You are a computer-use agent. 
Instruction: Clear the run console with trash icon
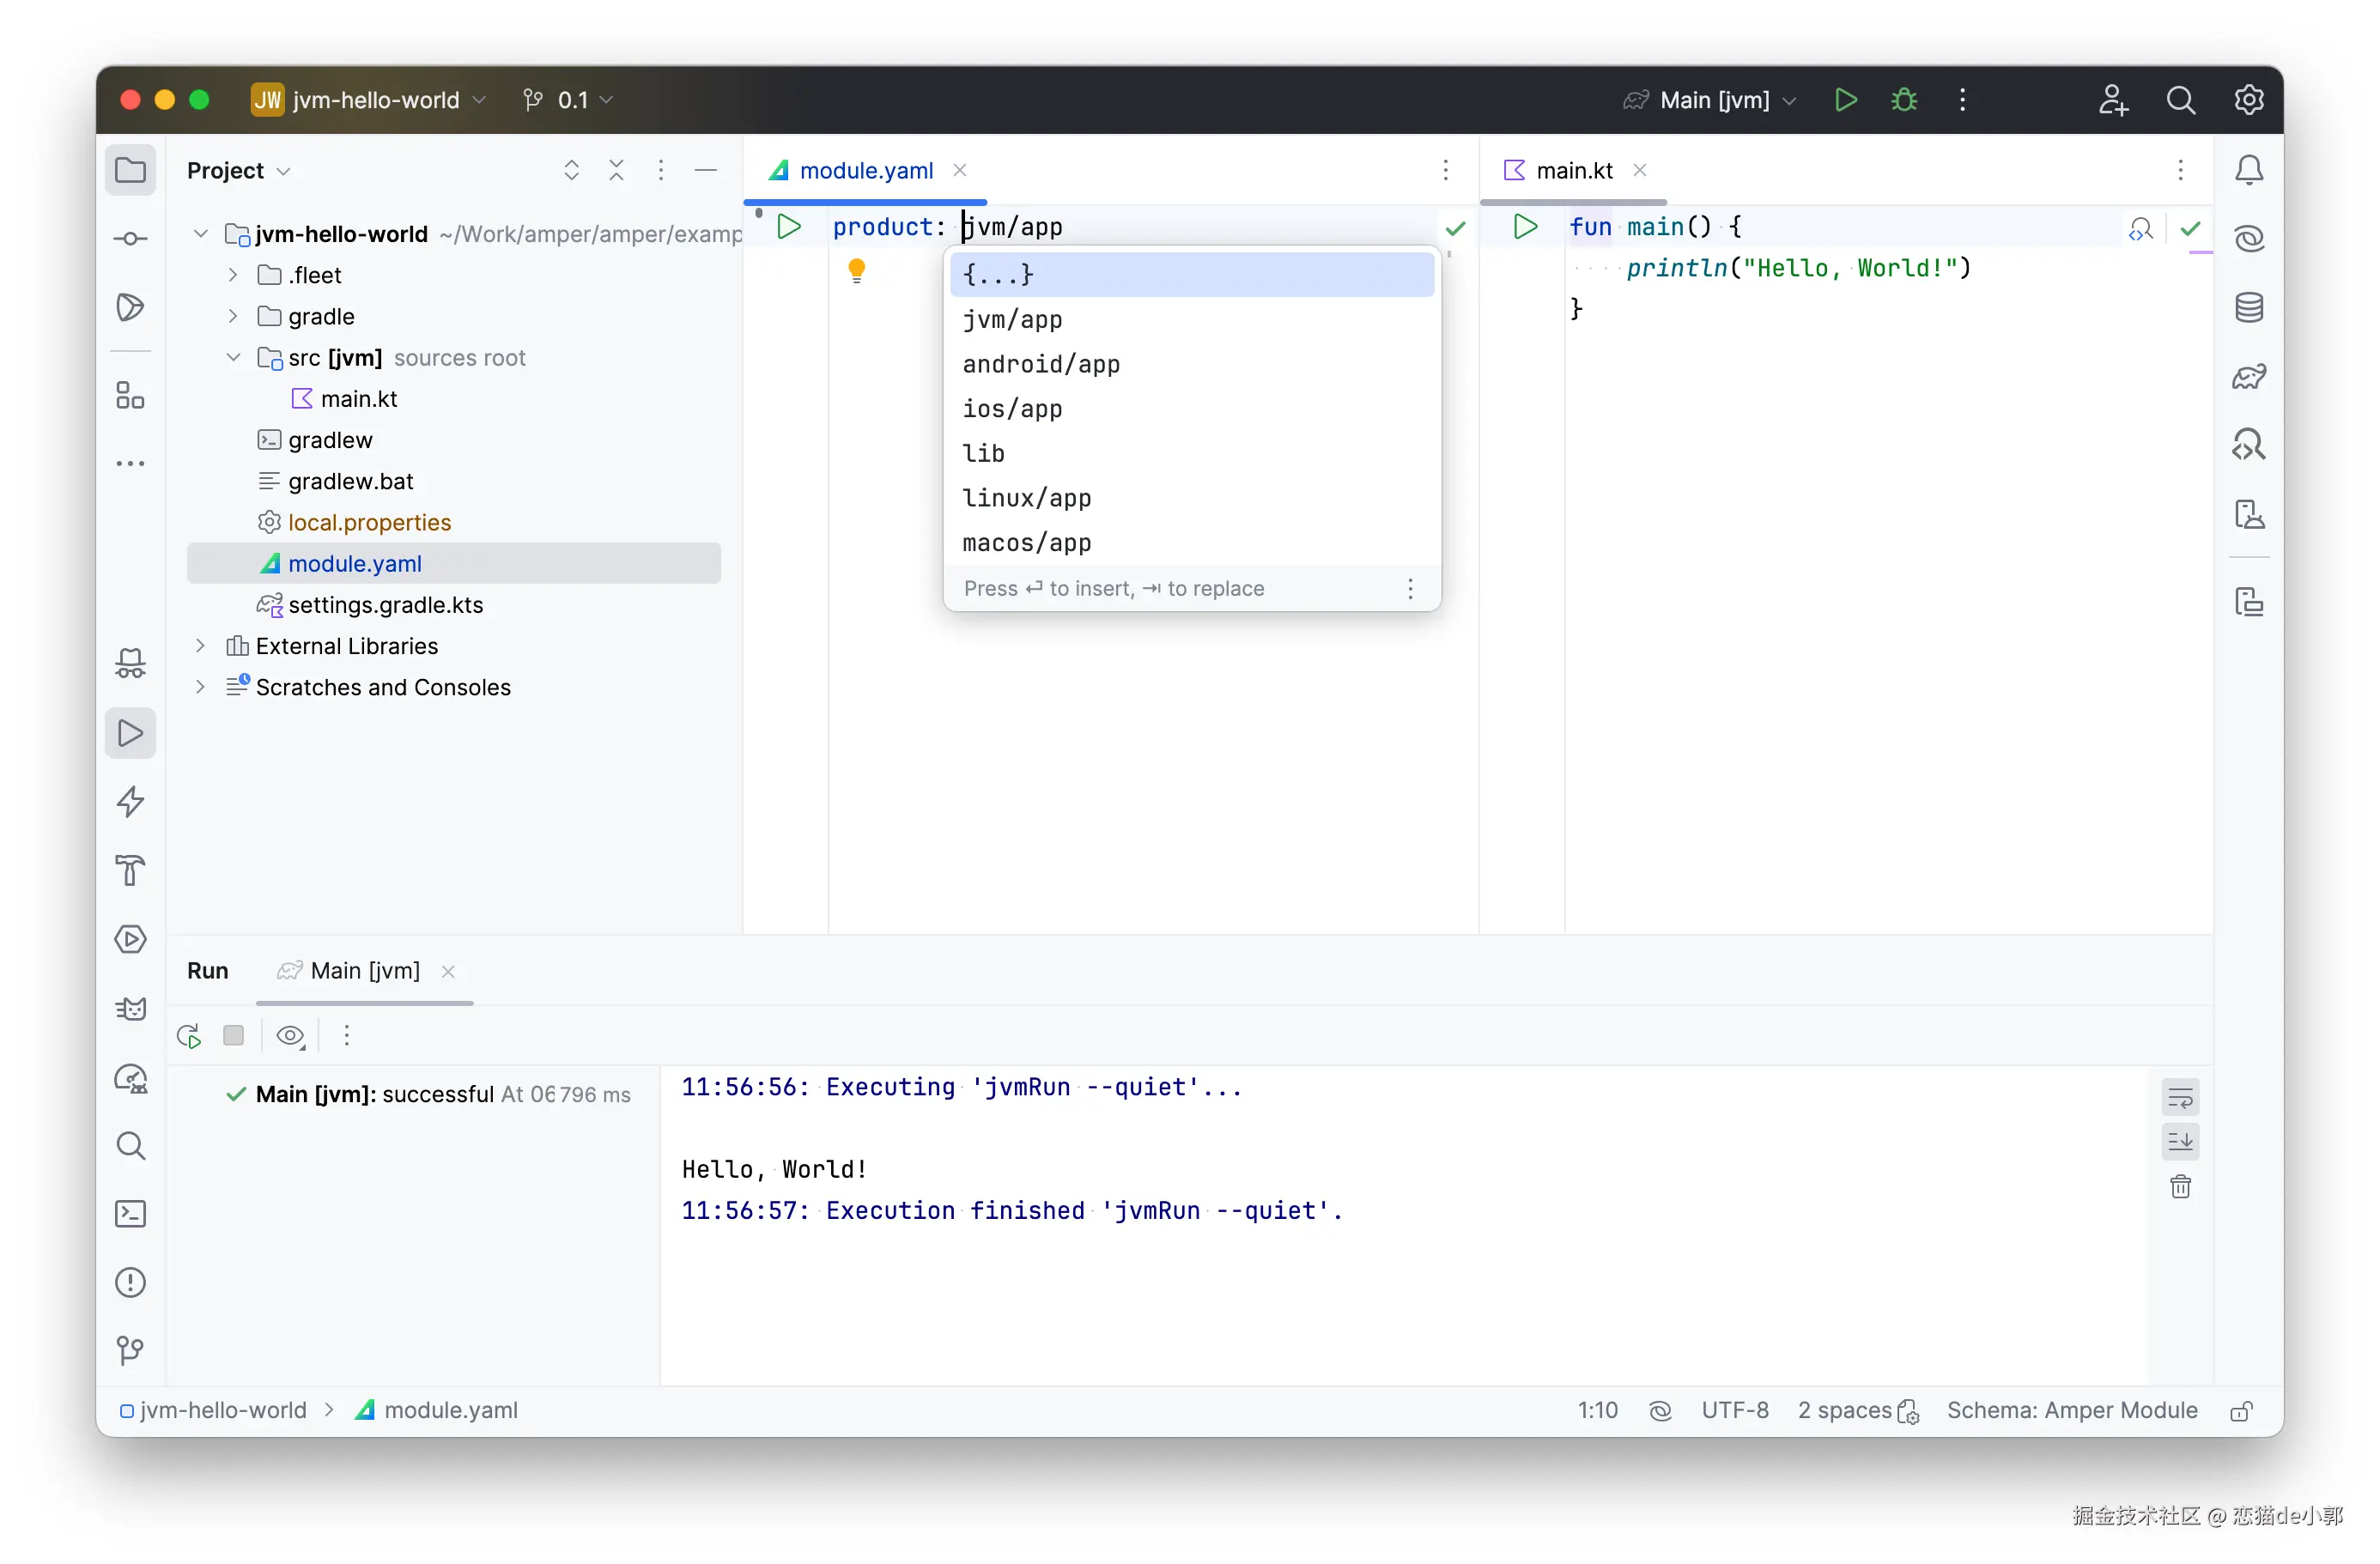tap(2180, 1187)
